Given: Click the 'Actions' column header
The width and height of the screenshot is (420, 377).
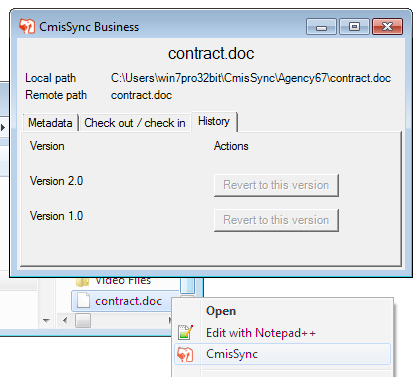Looking at the screenshot, I should click(231, 146).
